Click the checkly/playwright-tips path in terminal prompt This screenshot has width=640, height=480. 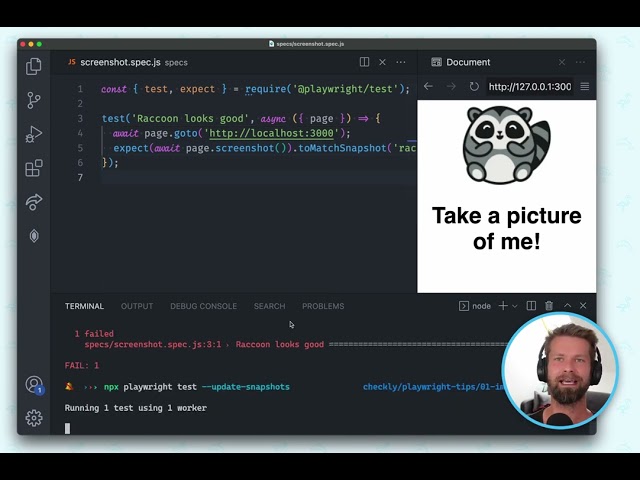(433, 387)
